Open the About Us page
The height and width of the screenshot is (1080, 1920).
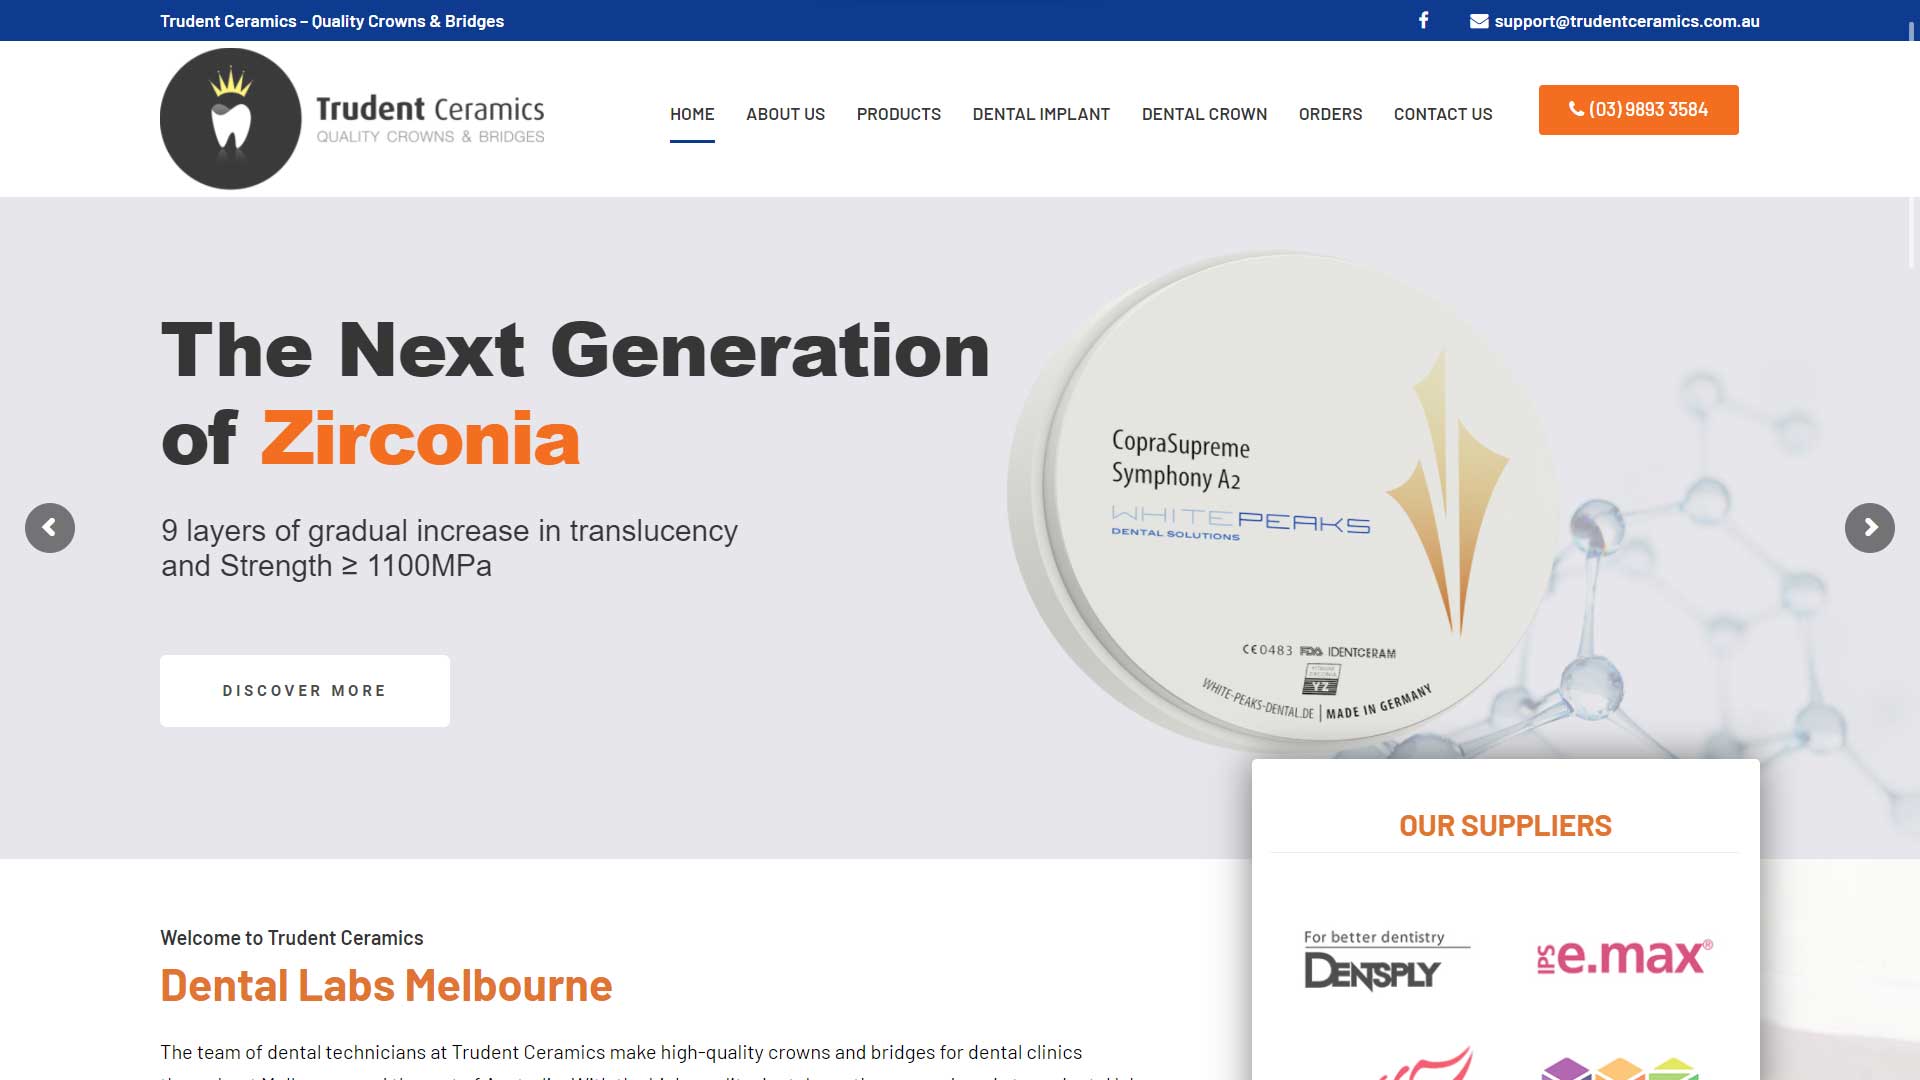[x=785, y=114]
